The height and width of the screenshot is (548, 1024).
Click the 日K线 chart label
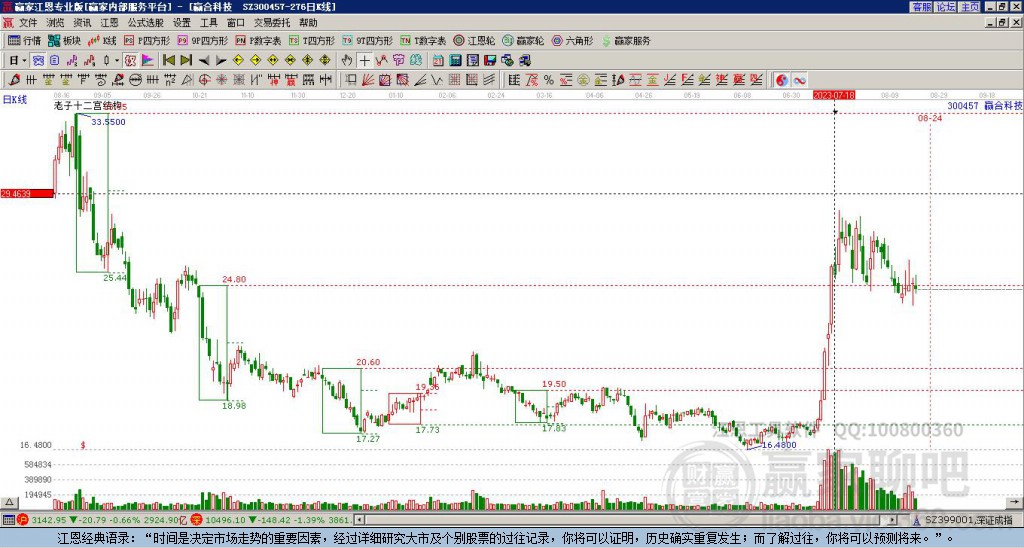pos(14,100)
